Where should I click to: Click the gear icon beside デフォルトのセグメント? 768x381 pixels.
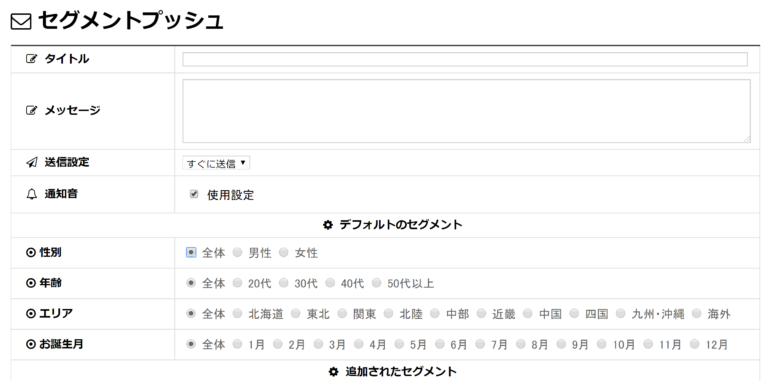click(328, 225)
